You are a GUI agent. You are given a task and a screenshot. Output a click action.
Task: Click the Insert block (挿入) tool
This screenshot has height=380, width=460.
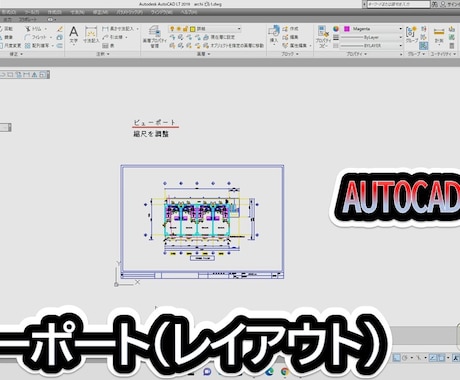[274, 35]
